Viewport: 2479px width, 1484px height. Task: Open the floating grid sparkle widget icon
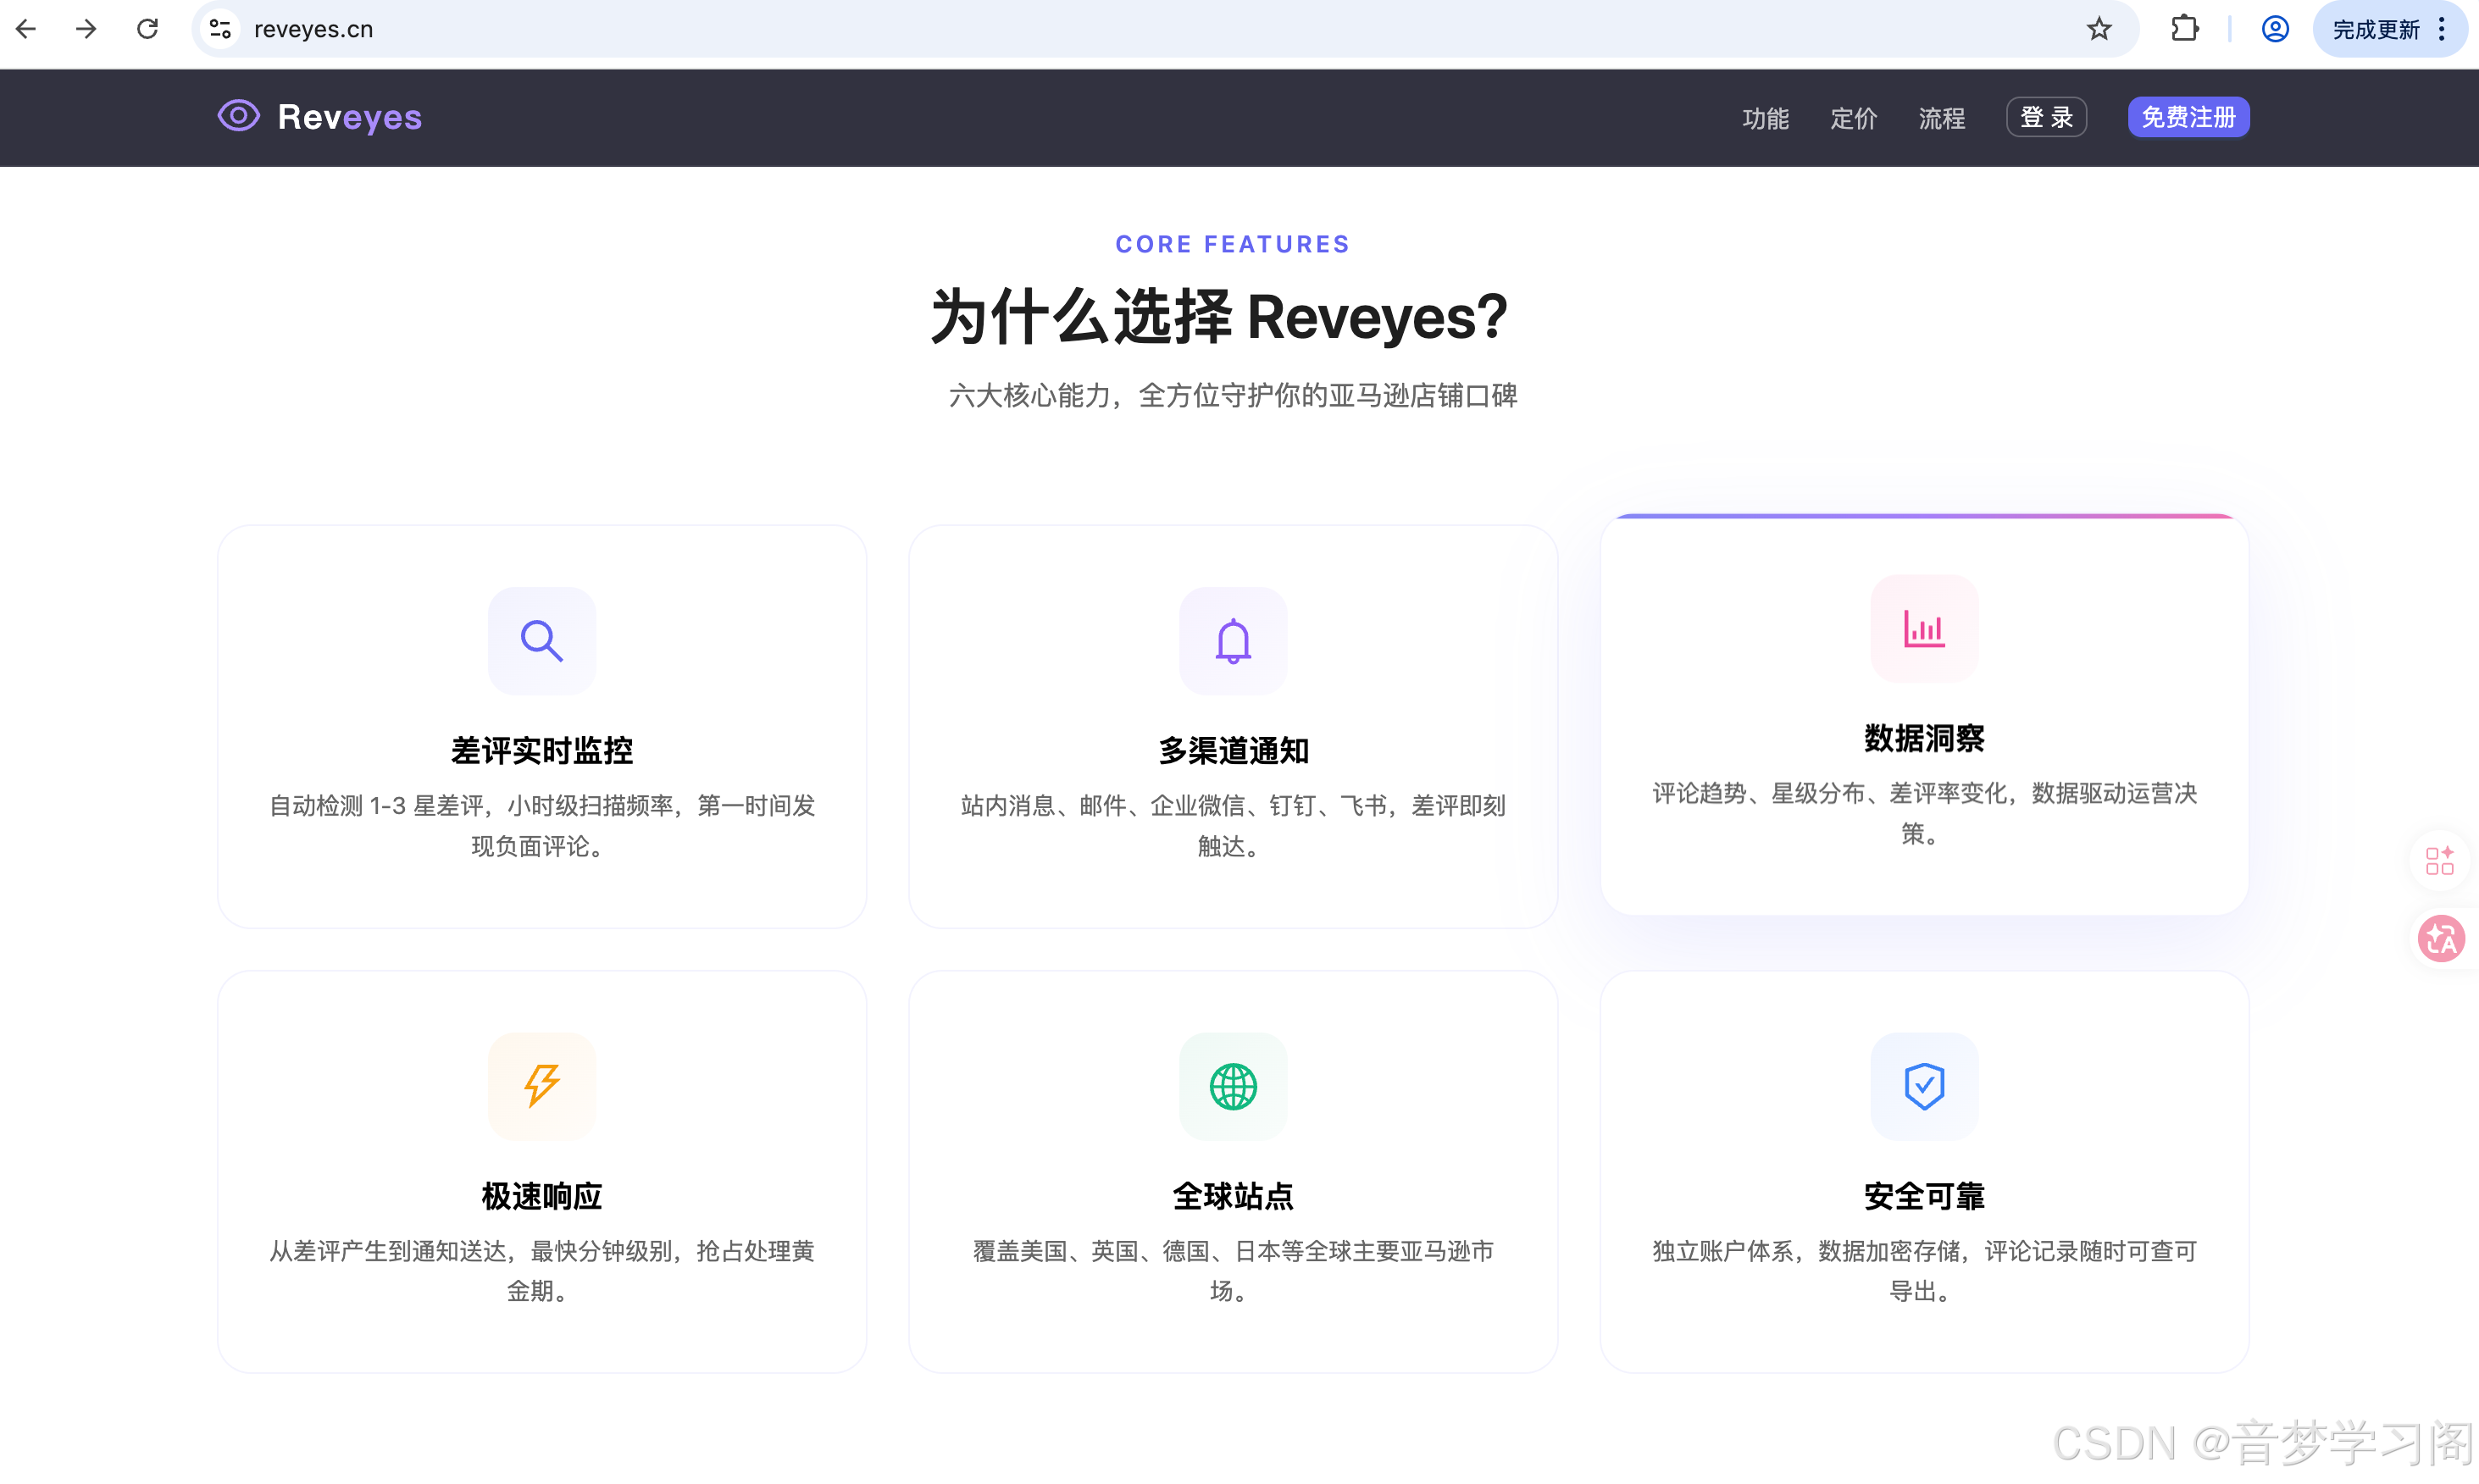tap(2440, 860)
